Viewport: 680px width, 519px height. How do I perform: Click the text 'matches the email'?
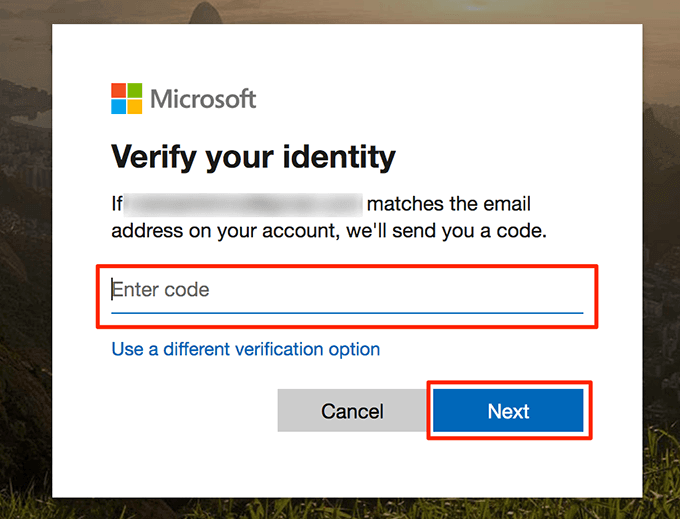[x=449, y=205]
